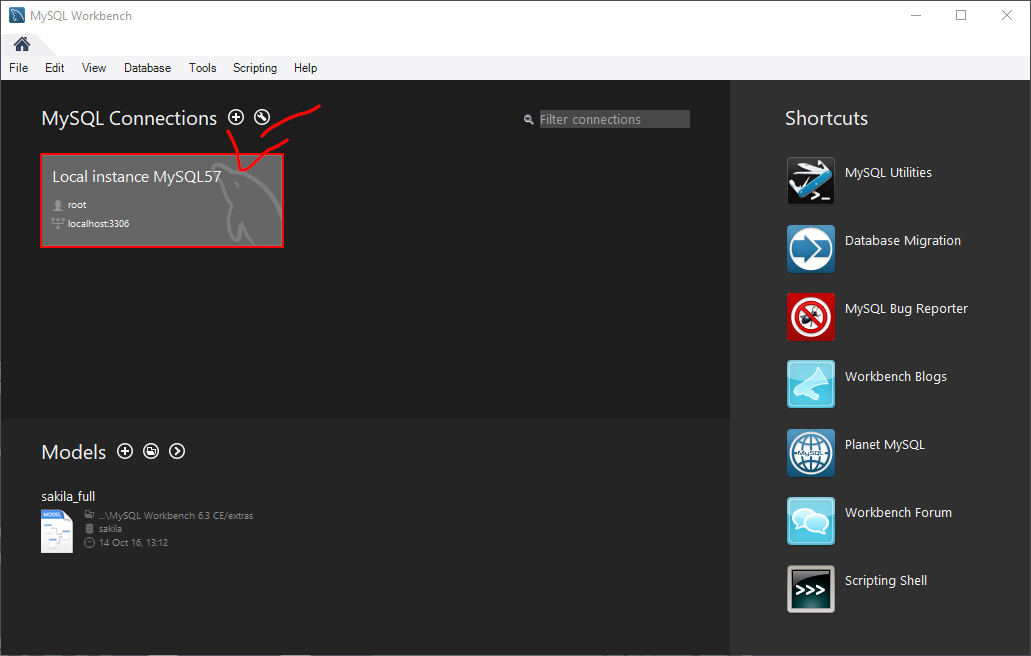The image size is (1031, 656).
Task: Open the Edit menu
Action: [55, 68]
